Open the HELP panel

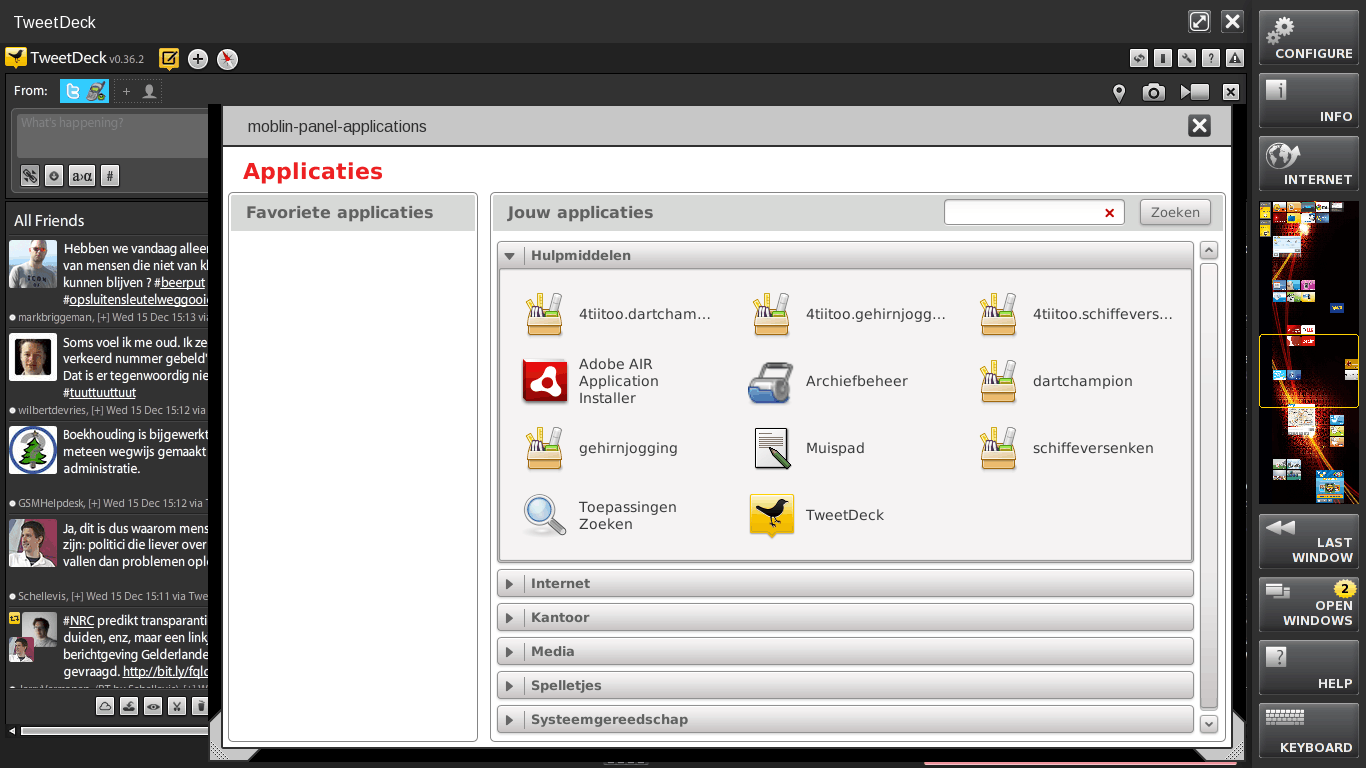[x=1309, y=667]
